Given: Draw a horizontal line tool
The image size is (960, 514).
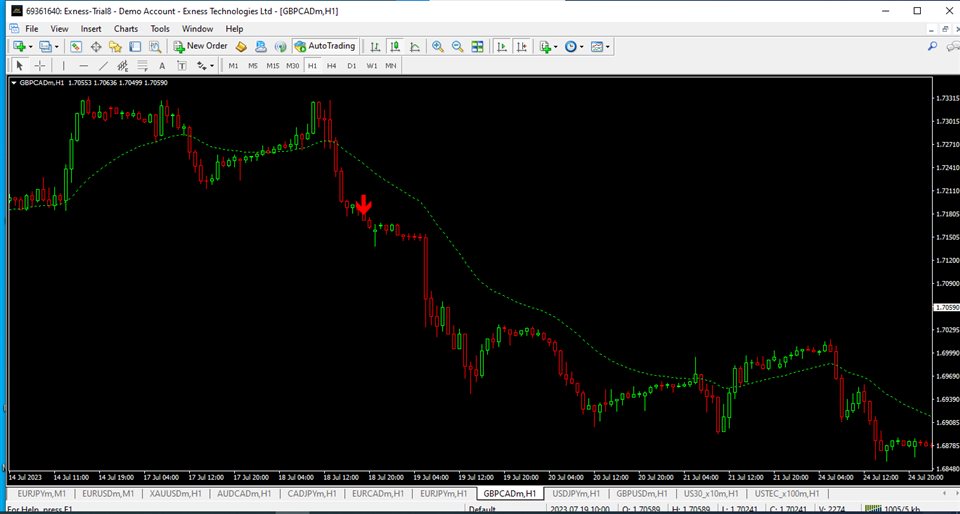Looking at the screenshot, I should (83, 65).
